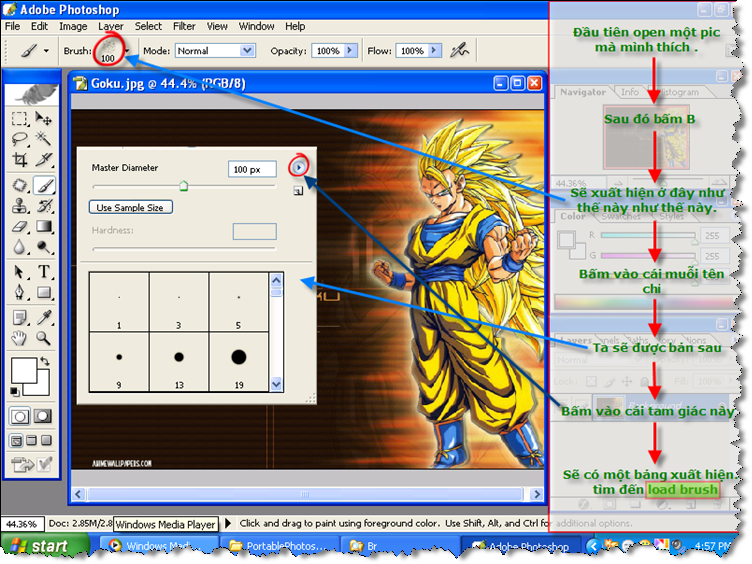Select the Magic Wand tool
Viewport: 752px width, 564px height.
pyautogui.click(x=44, y=139)
